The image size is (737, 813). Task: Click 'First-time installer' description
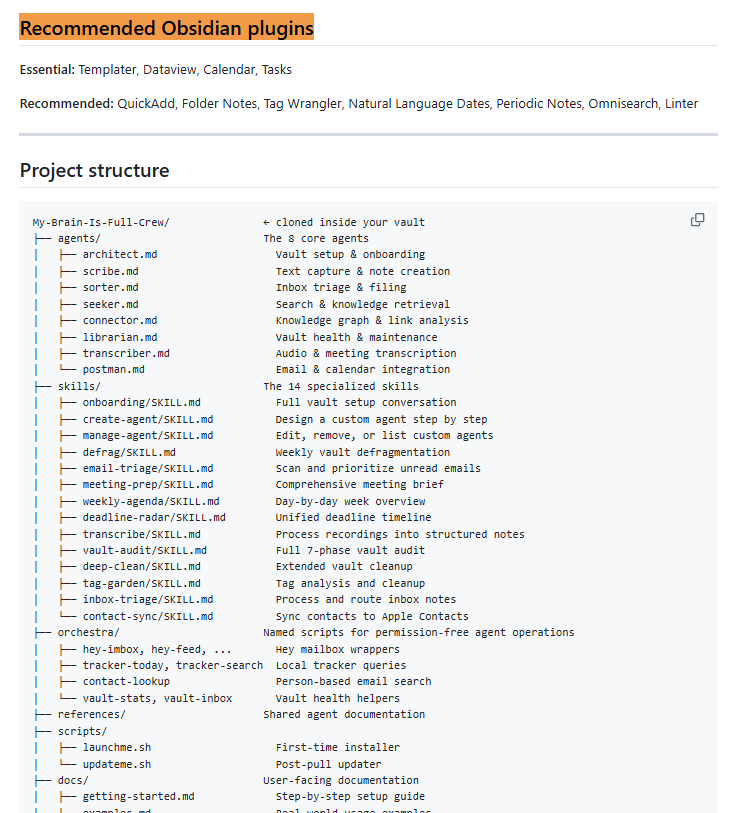click(338, 747)
